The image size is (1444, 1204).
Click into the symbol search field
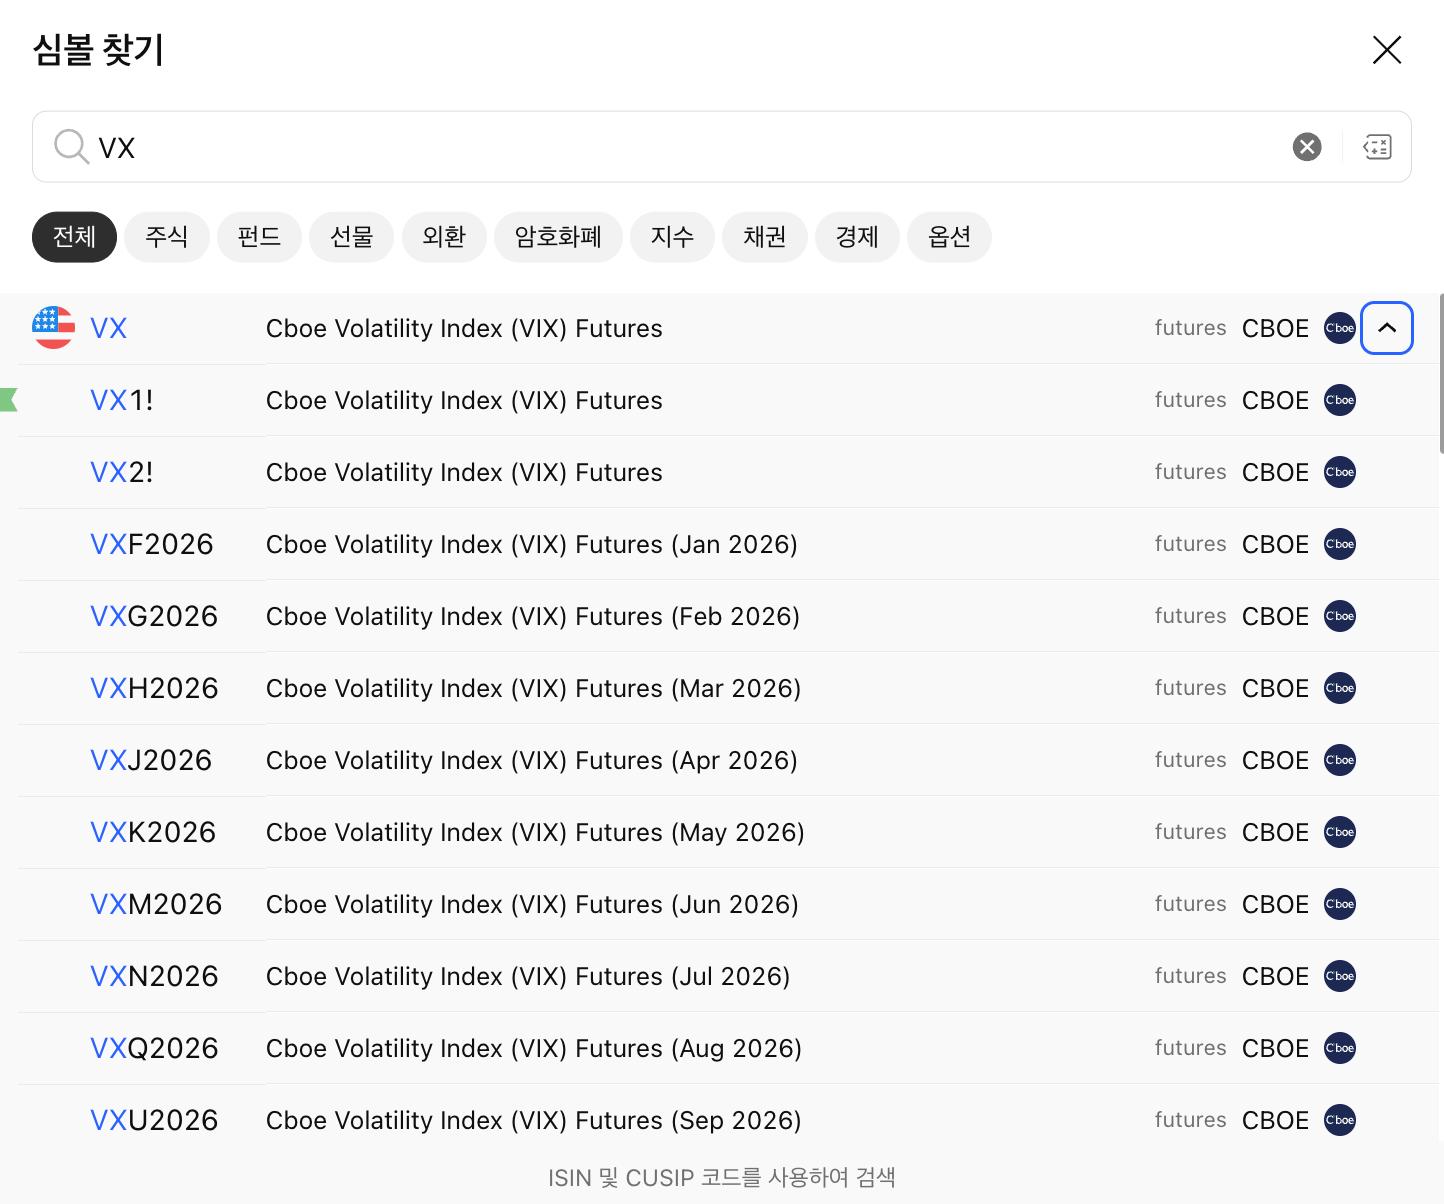[690, 147]
